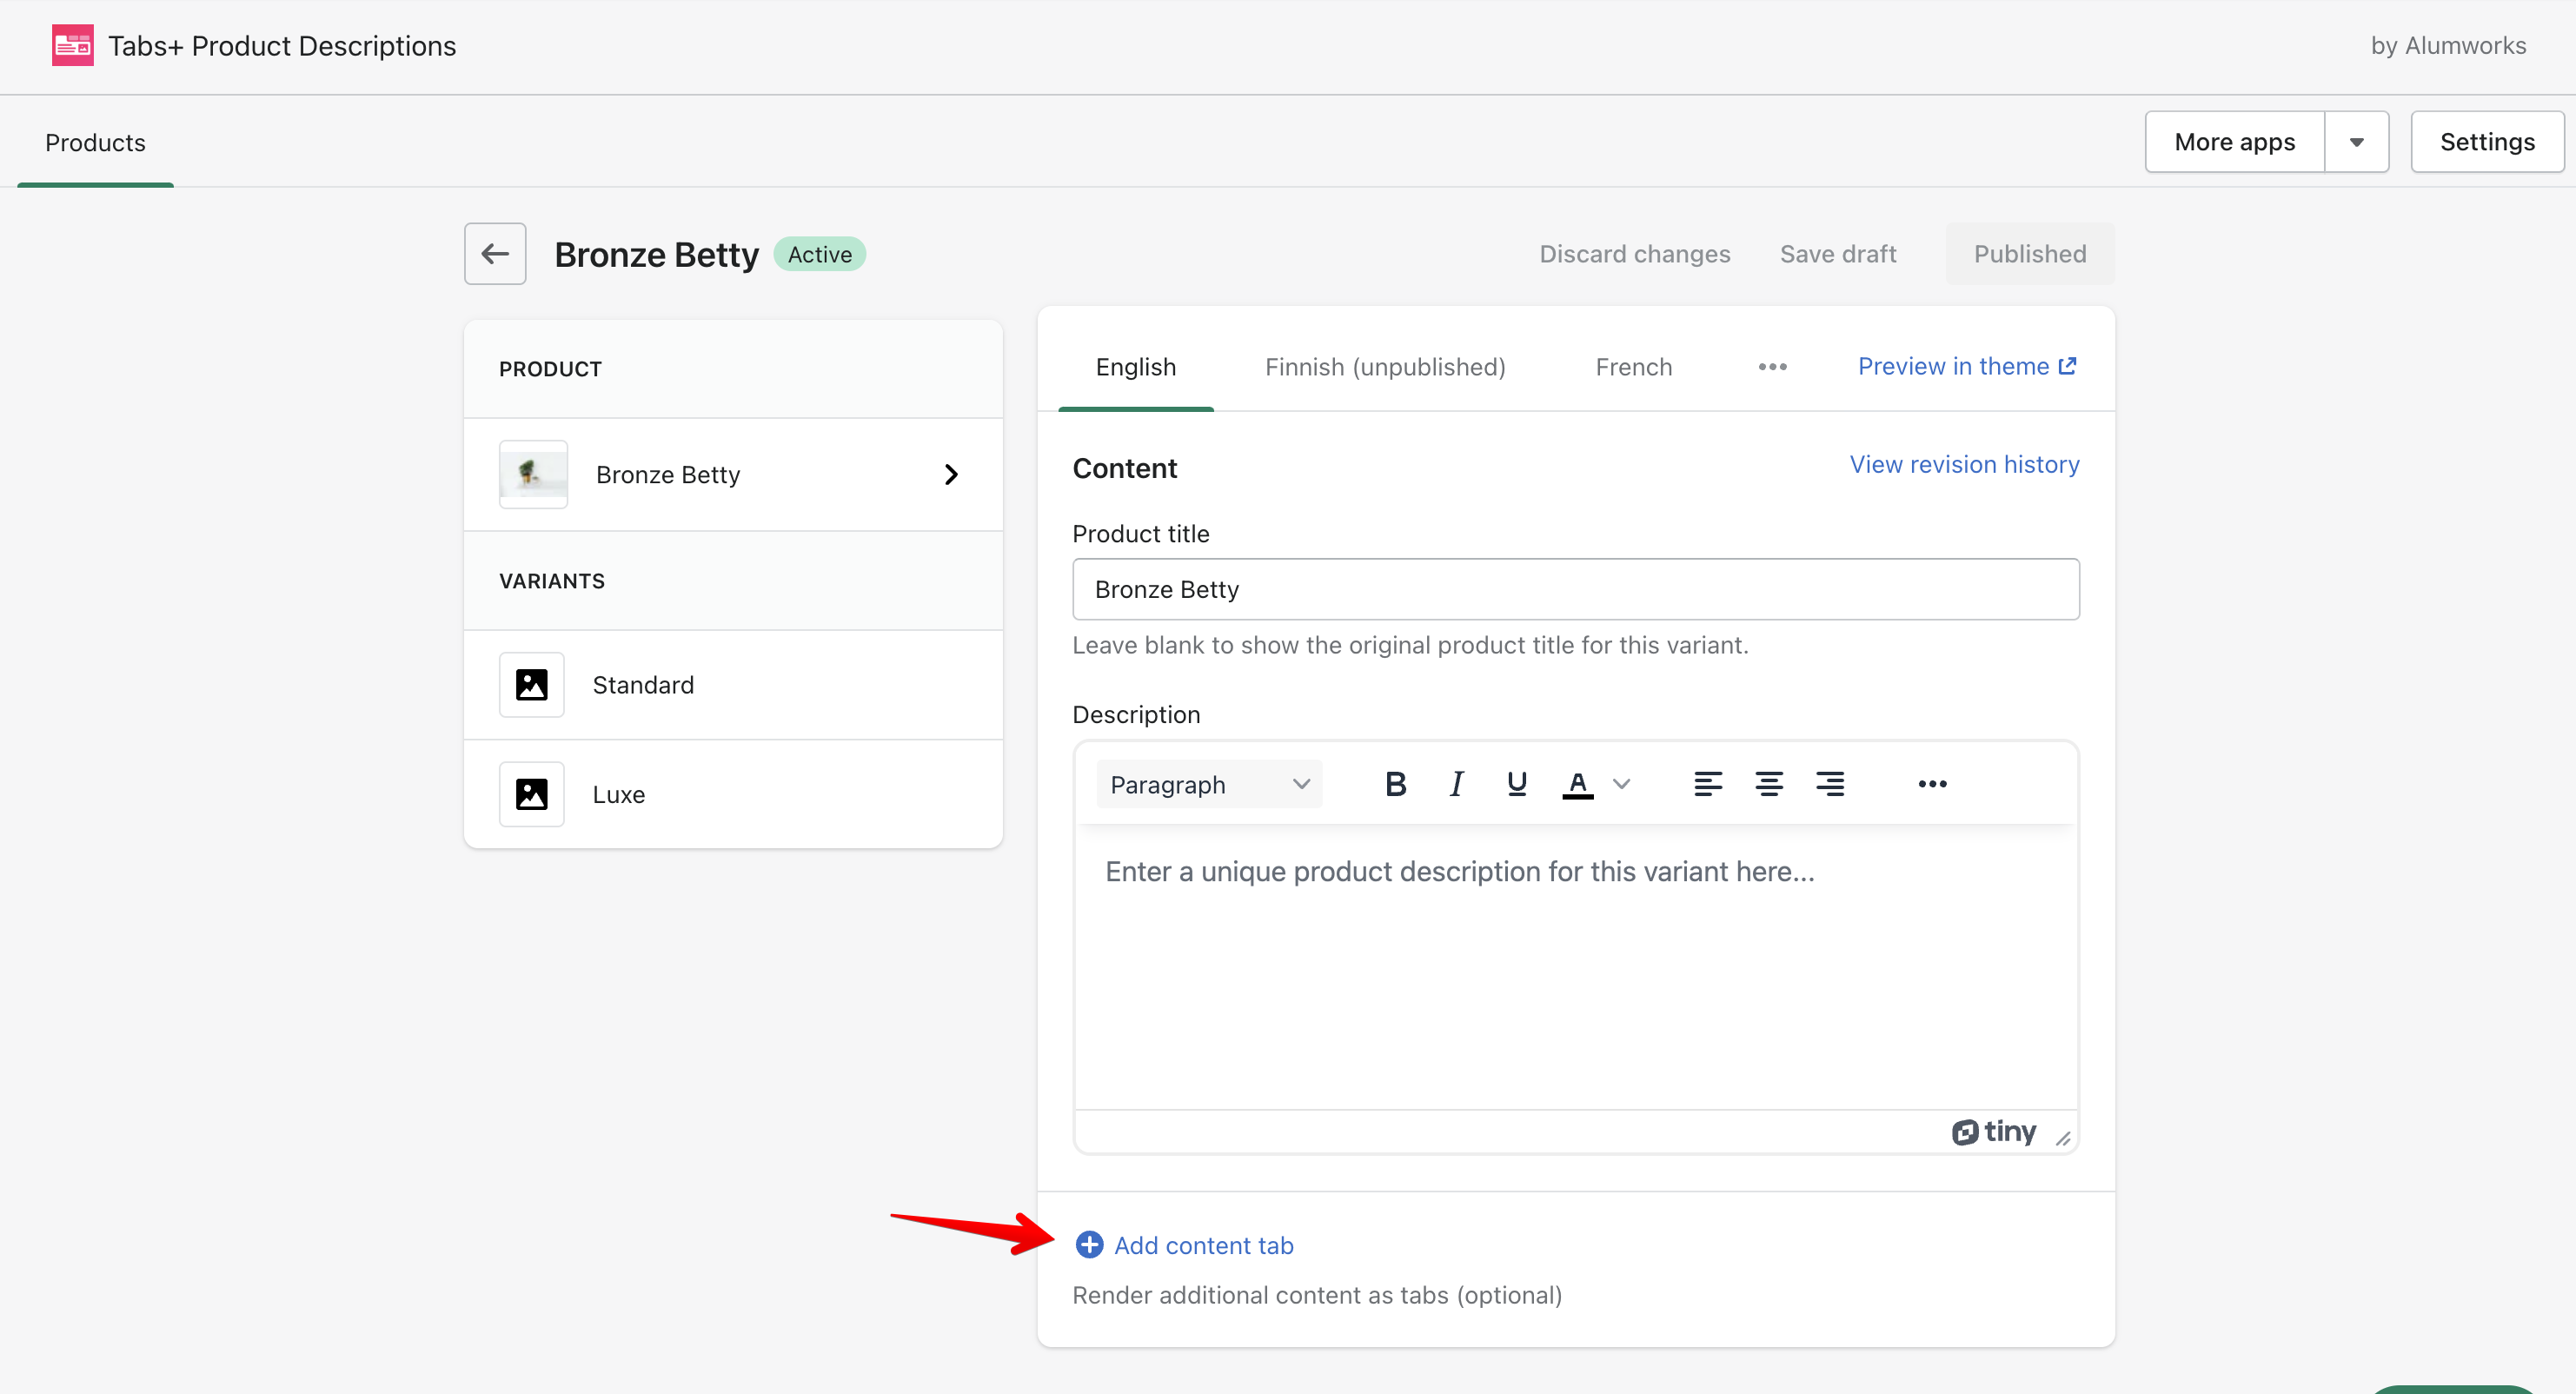Screen dimensions: 2576x1394
Task: Click the Underline formatting icon
Action: pyautogui.click(x=1516, y=785)
